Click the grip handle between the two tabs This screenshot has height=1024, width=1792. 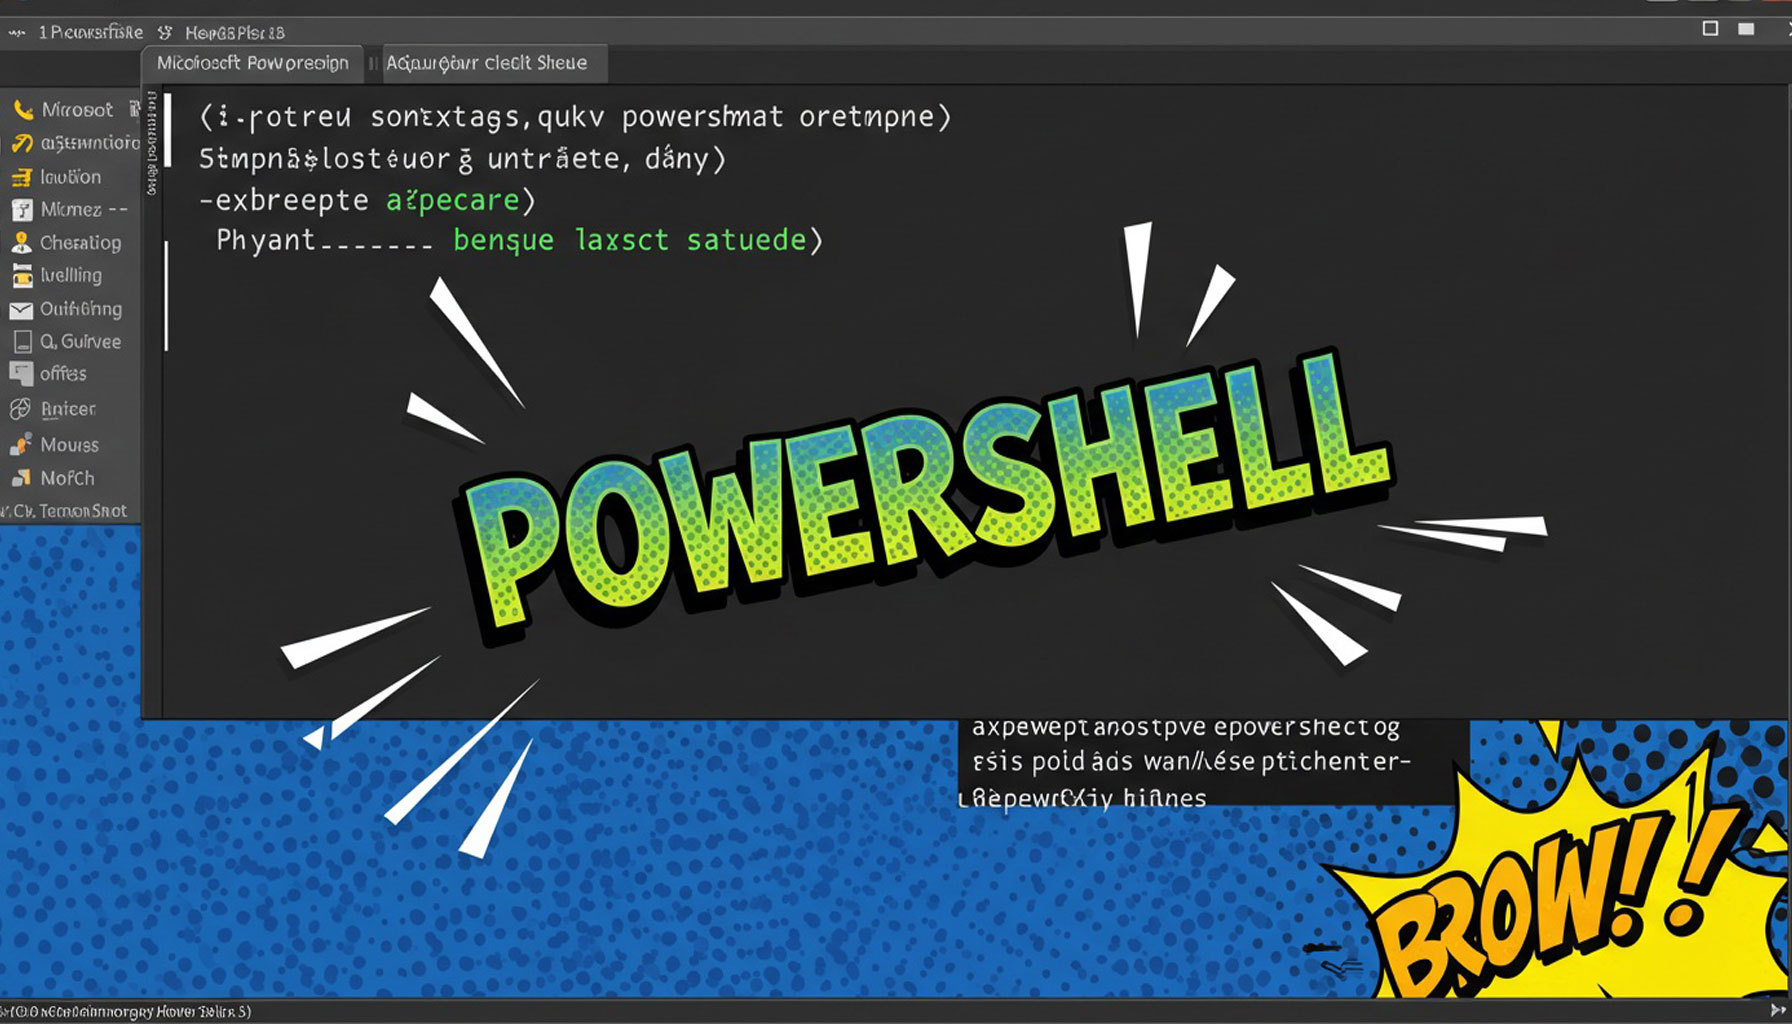tap(372, 63)
